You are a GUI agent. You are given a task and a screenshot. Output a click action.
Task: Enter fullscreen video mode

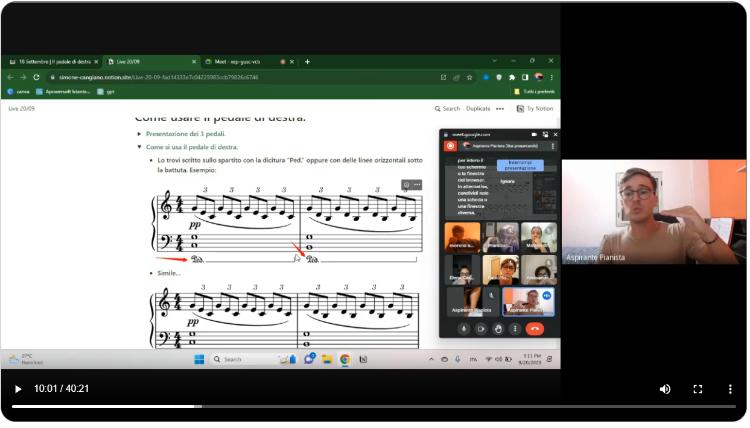pos(698,389)
